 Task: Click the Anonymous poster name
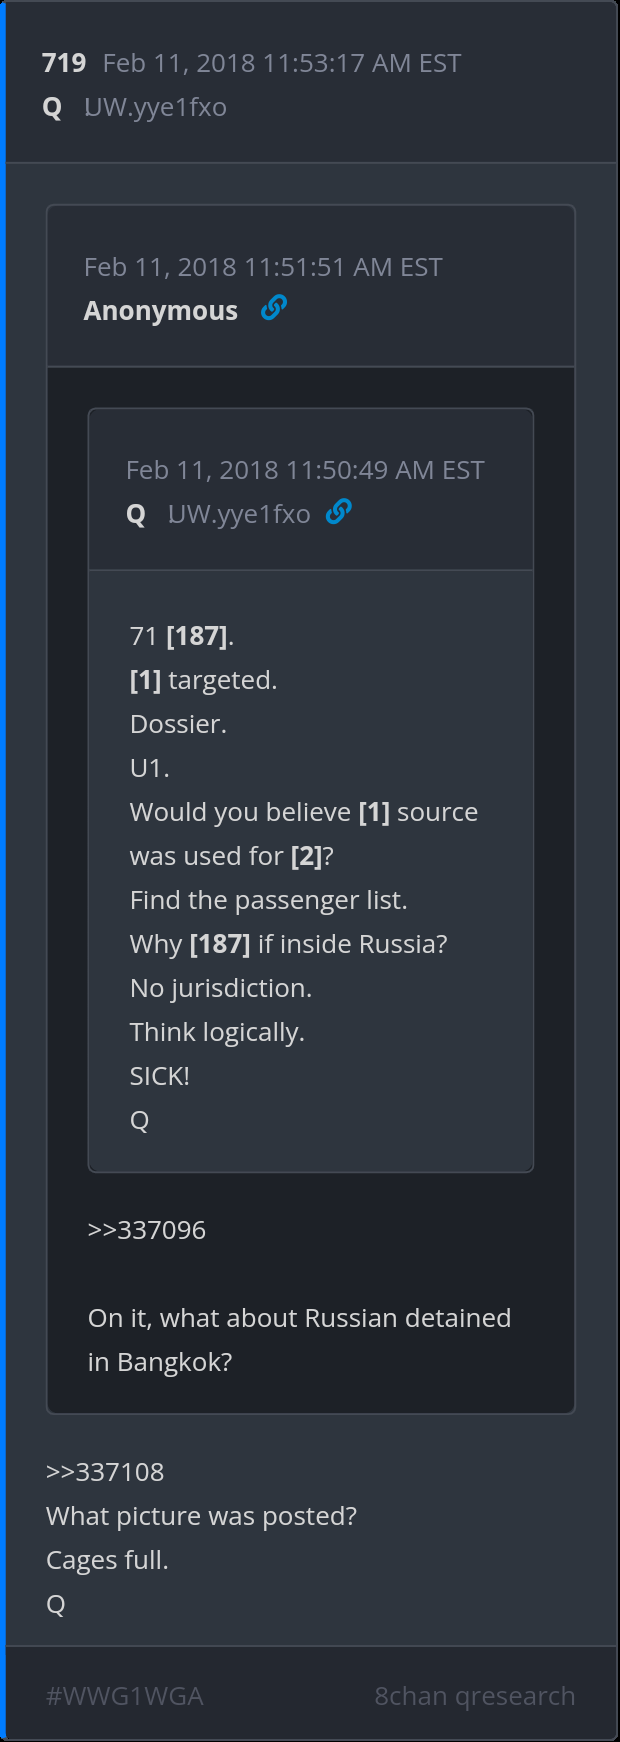(161, 311)
